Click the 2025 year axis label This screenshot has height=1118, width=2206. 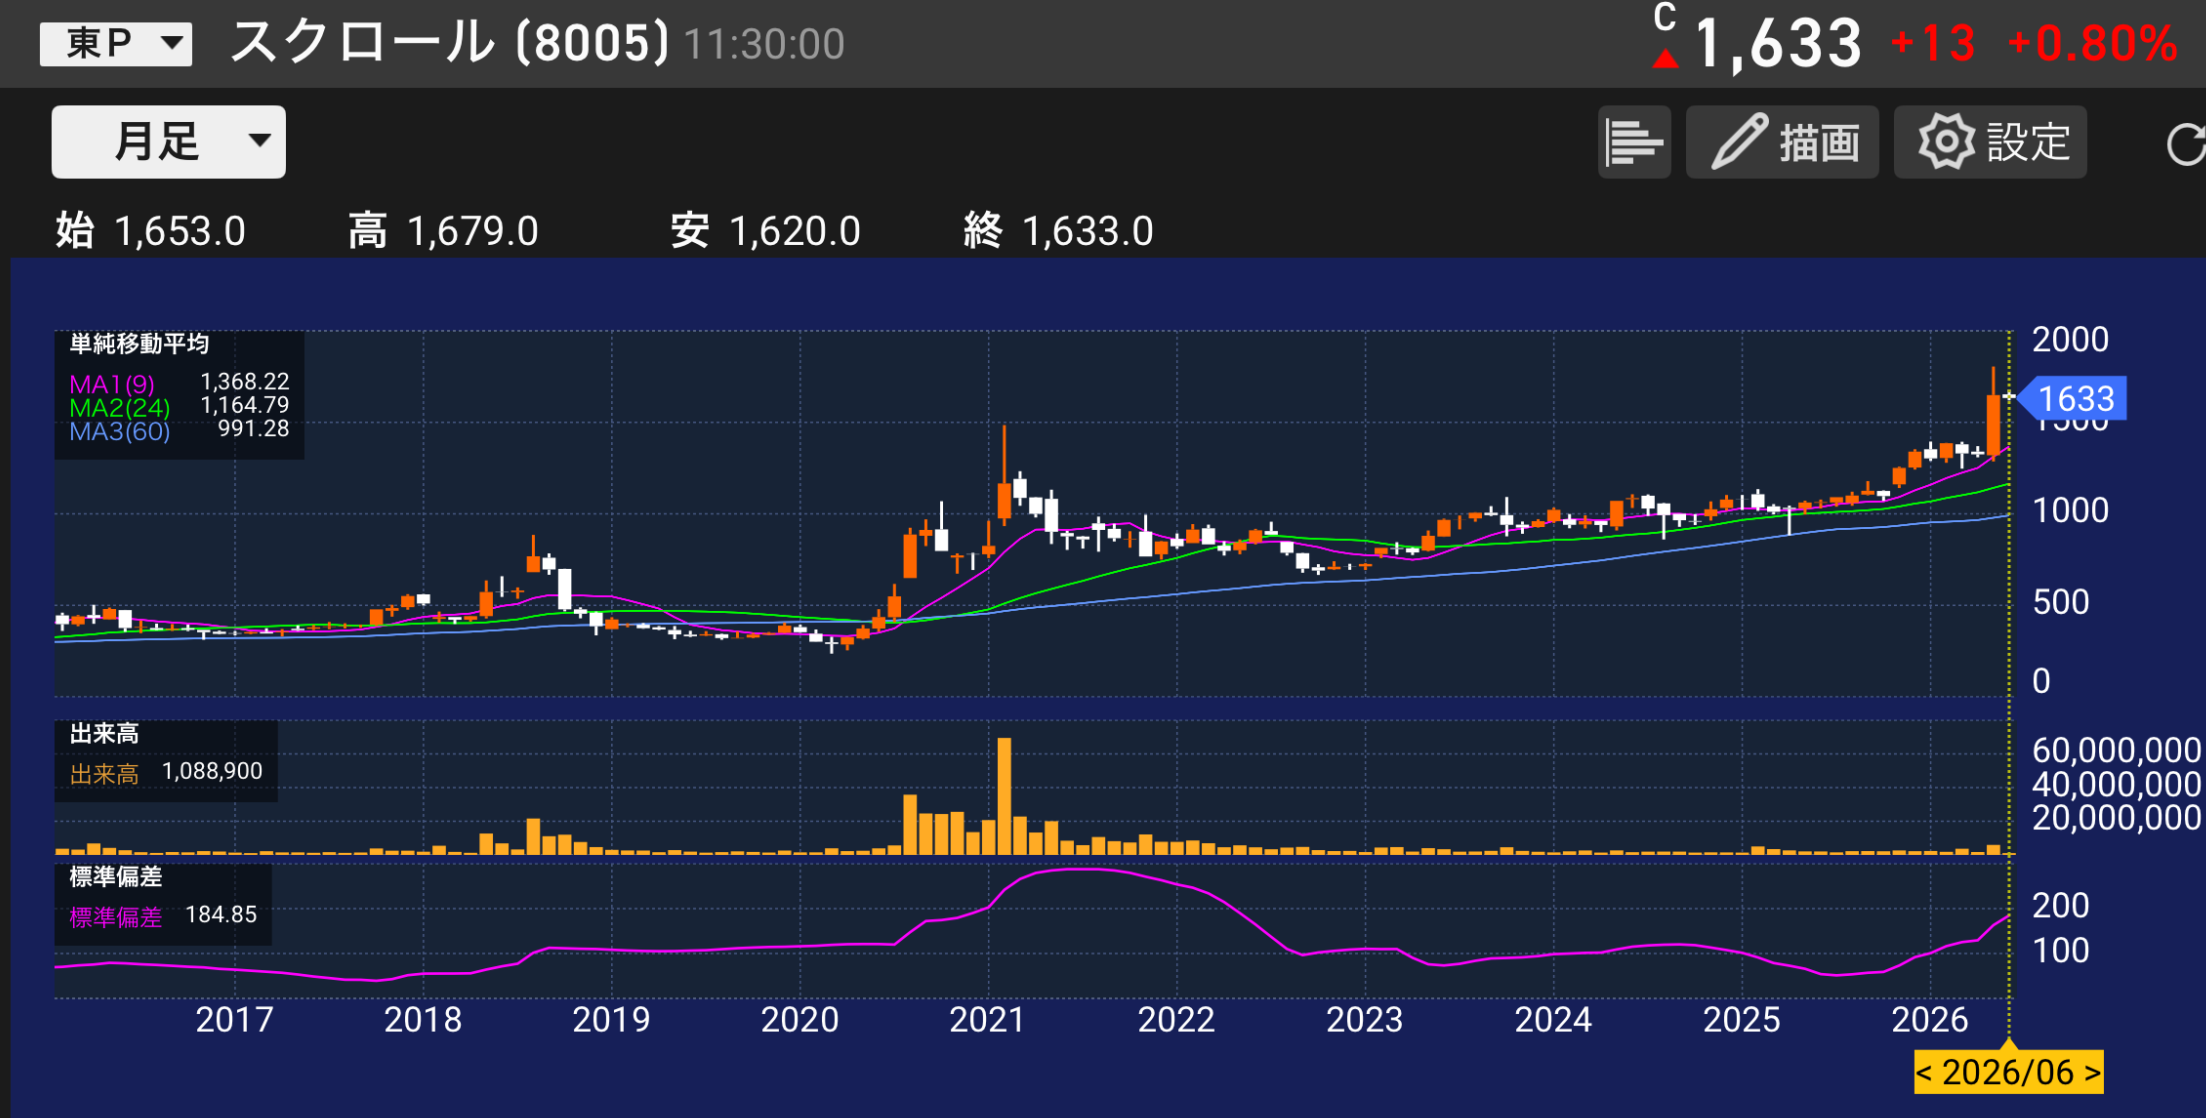coord(1741,1020)
